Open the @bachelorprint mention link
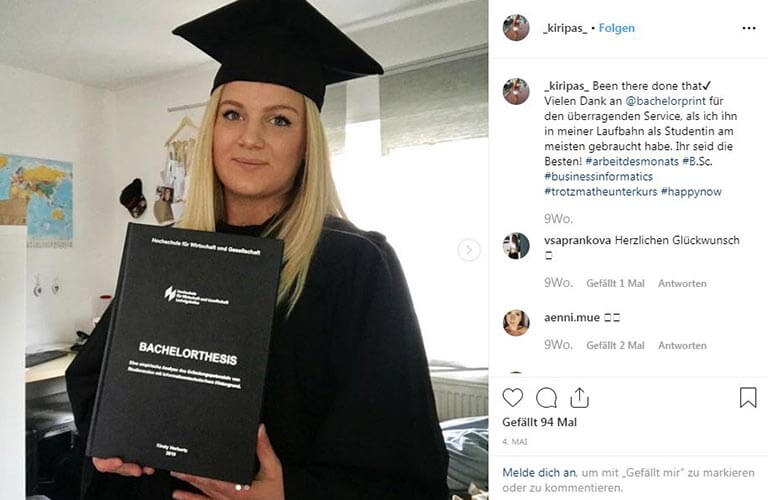This screenshot has width=768, height=500. pos(666,101)
